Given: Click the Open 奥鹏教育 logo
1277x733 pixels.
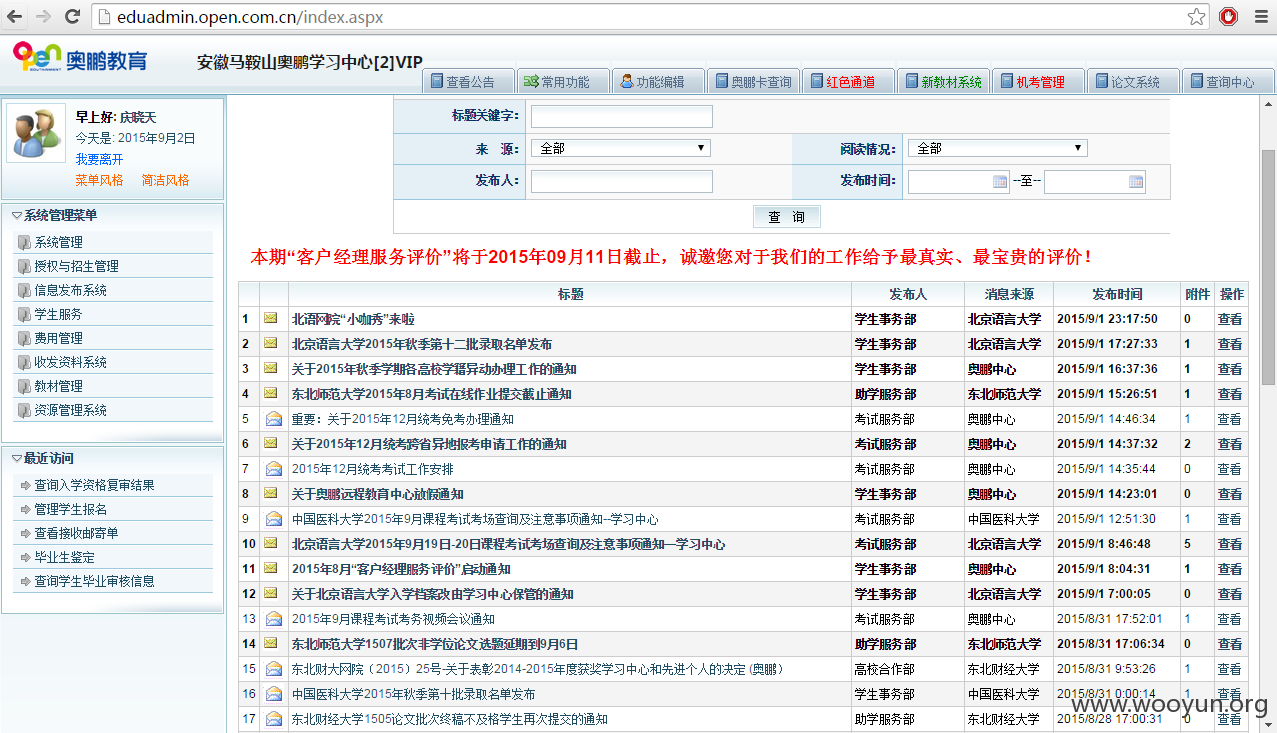Looking at the screenshot, I should point(80,58).
